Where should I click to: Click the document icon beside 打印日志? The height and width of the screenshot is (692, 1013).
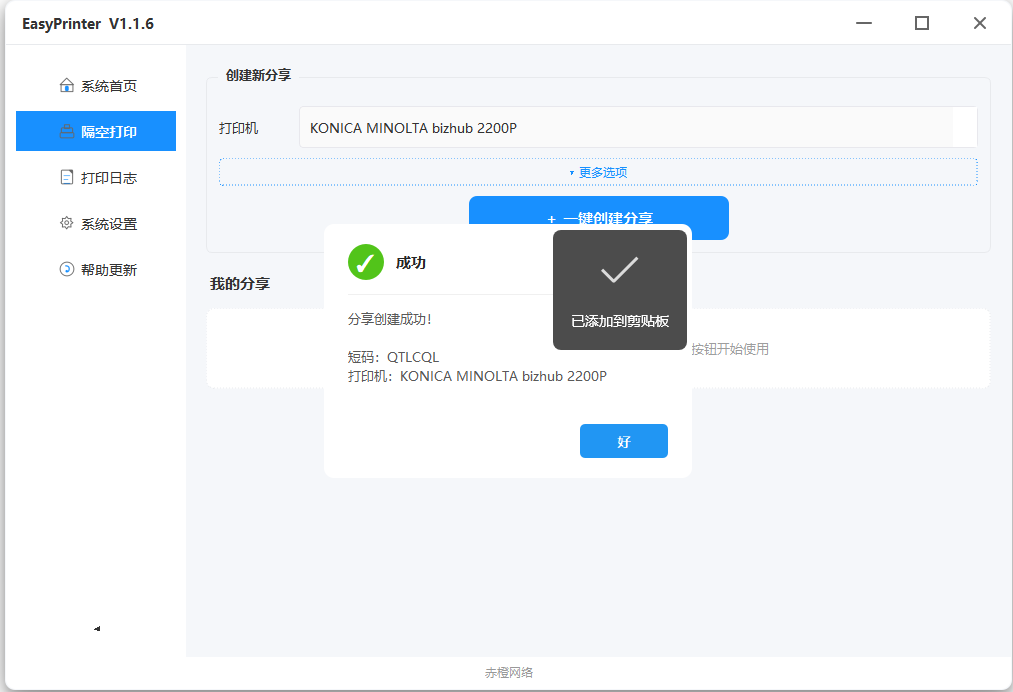[67, 177]
